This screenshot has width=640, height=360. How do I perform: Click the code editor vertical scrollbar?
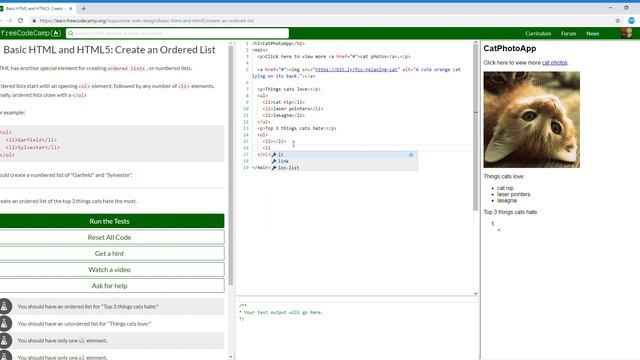tap(476, 127)
